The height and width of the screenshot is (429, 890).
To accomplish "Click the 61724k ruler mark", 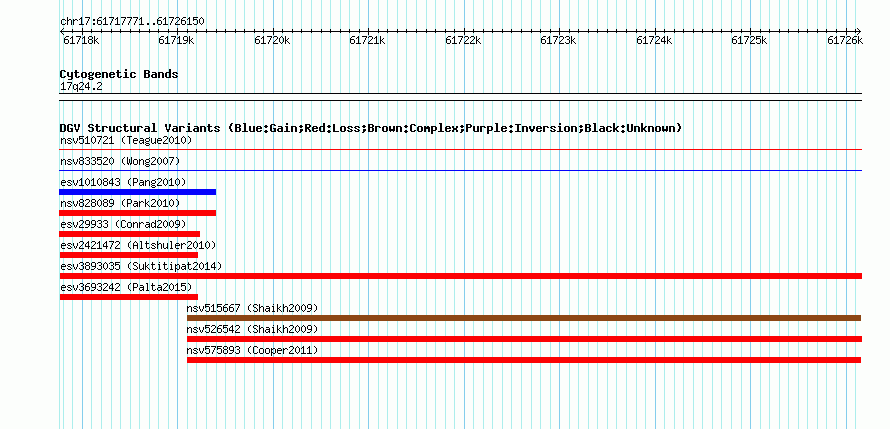I will (654, 40).
